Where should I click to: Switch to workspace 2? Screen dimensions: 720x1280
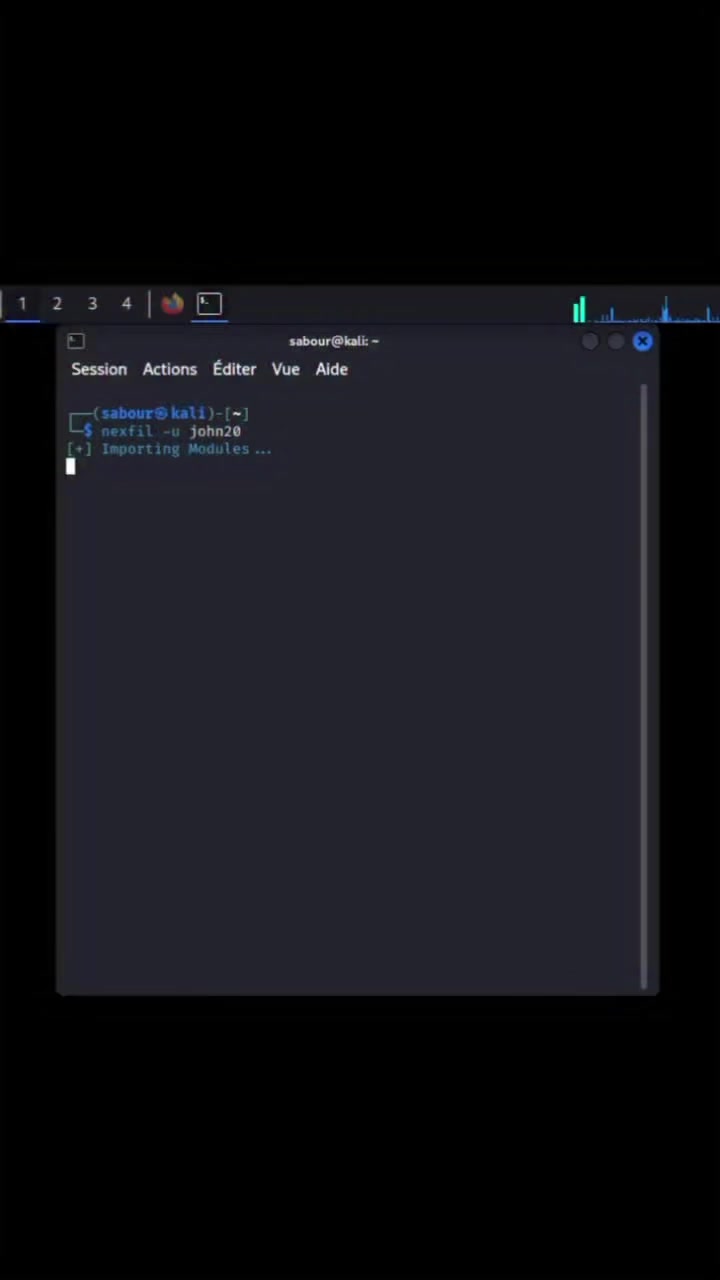pos(57,303)
